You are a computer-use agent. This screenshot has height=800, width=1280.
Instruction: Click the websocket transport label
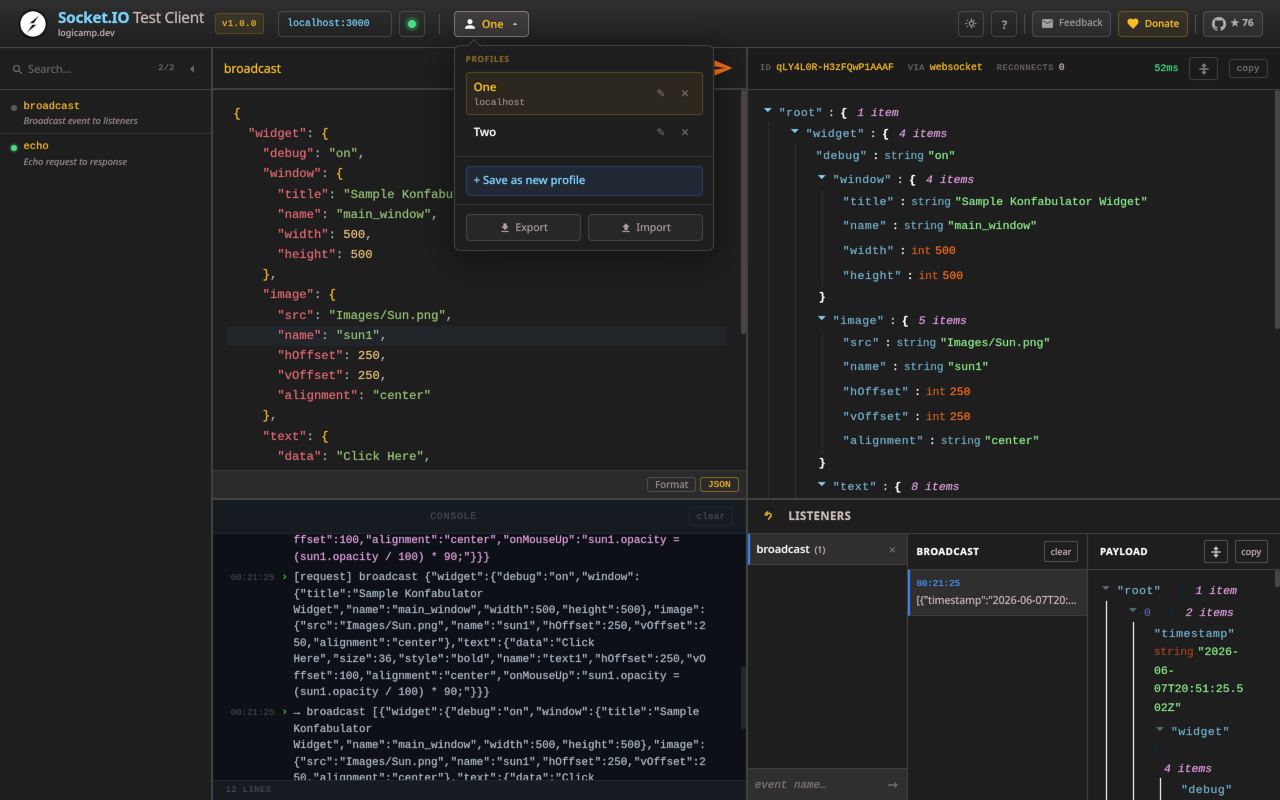[x=956, y=67]
